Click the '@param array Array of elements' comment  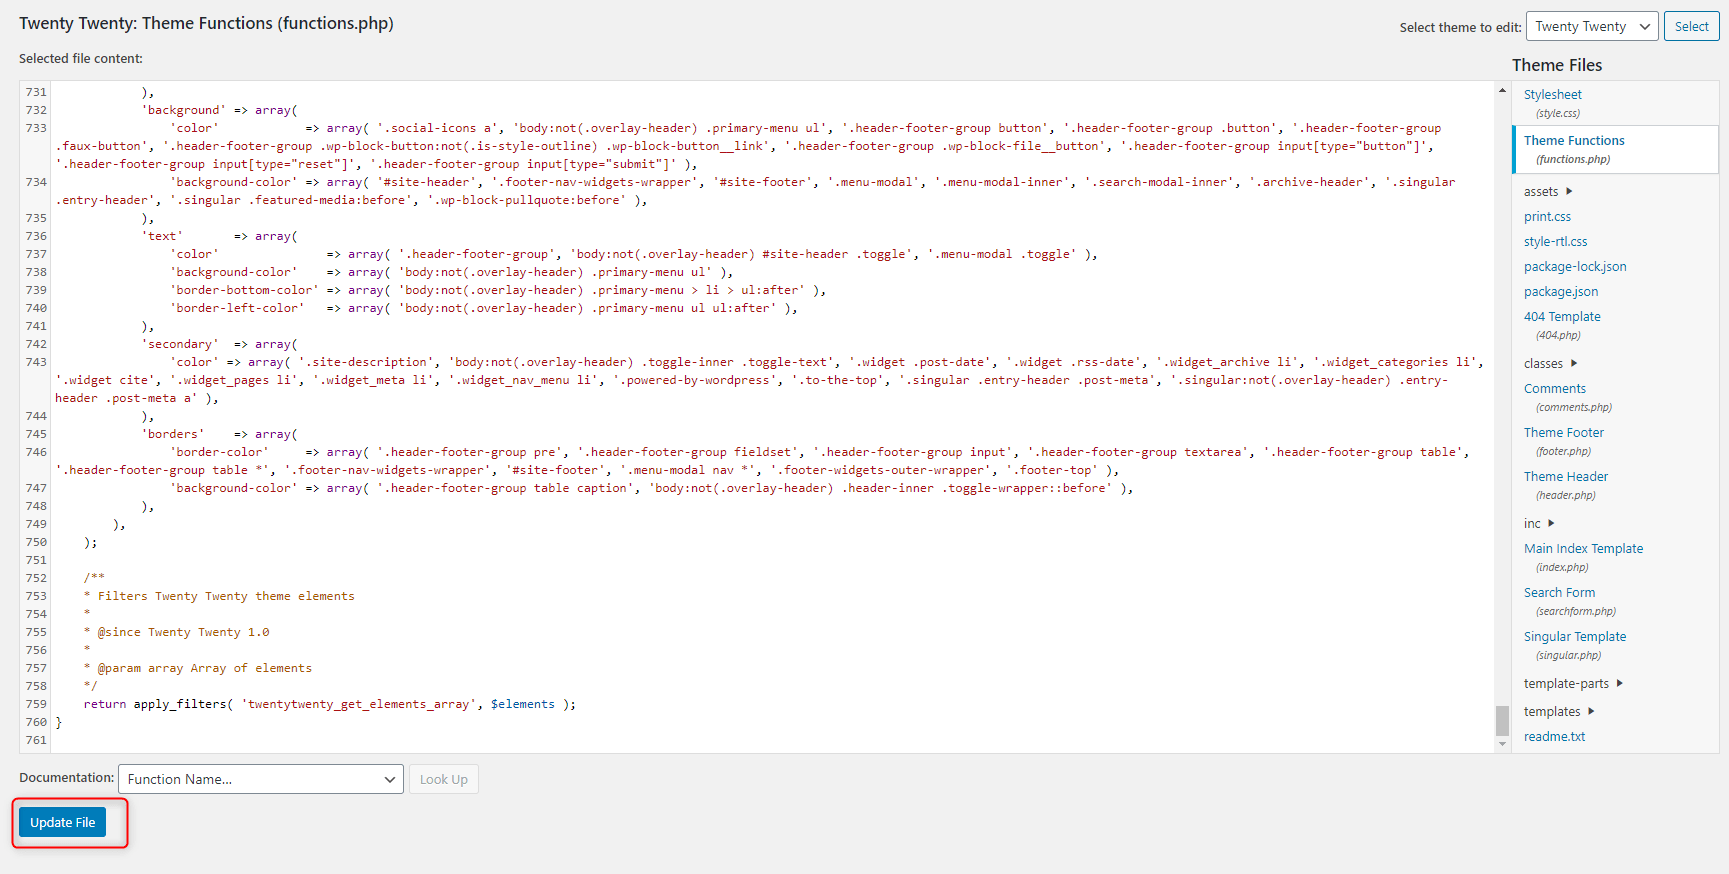(x=205, y=668)
